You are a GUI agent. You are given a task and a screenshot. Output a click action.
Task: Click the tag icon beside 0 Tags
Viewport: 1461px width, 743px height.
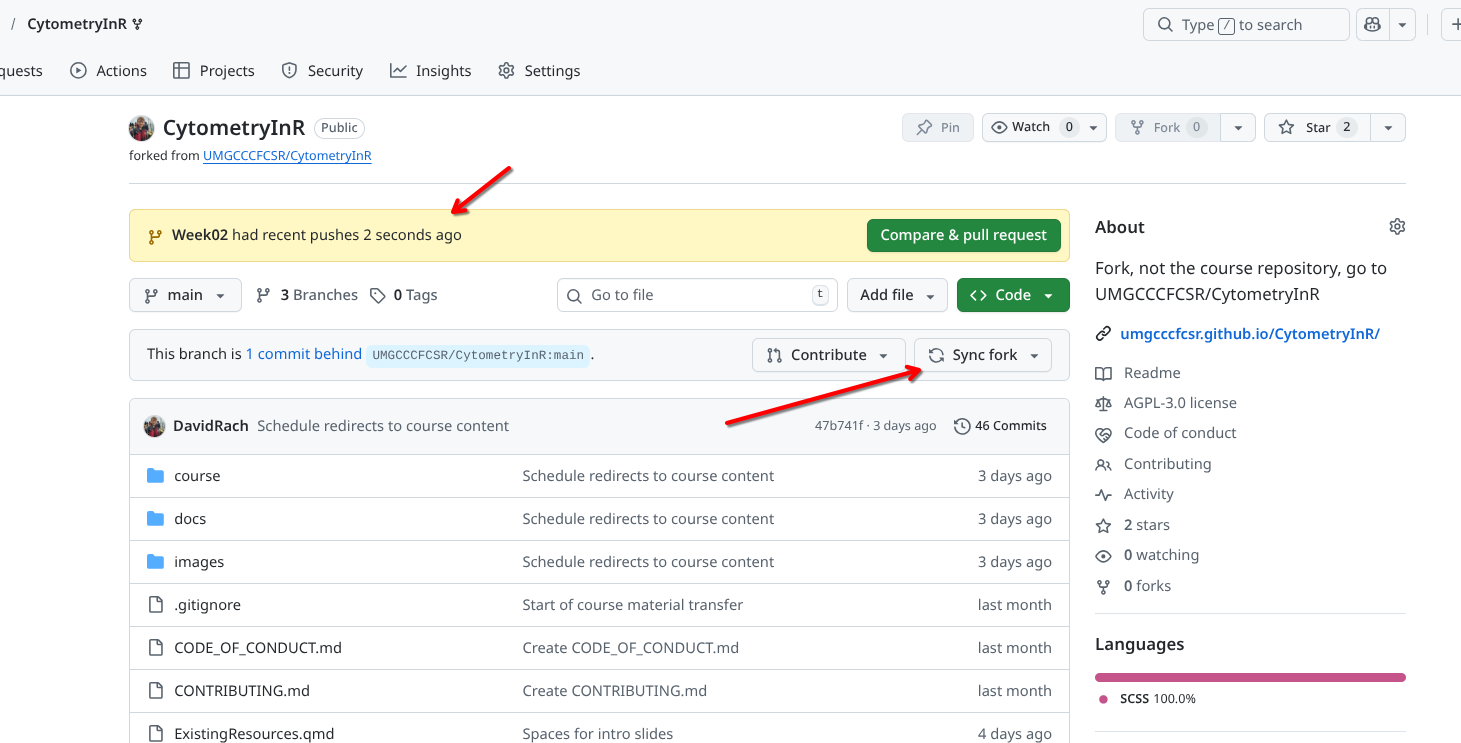[377, 295]
